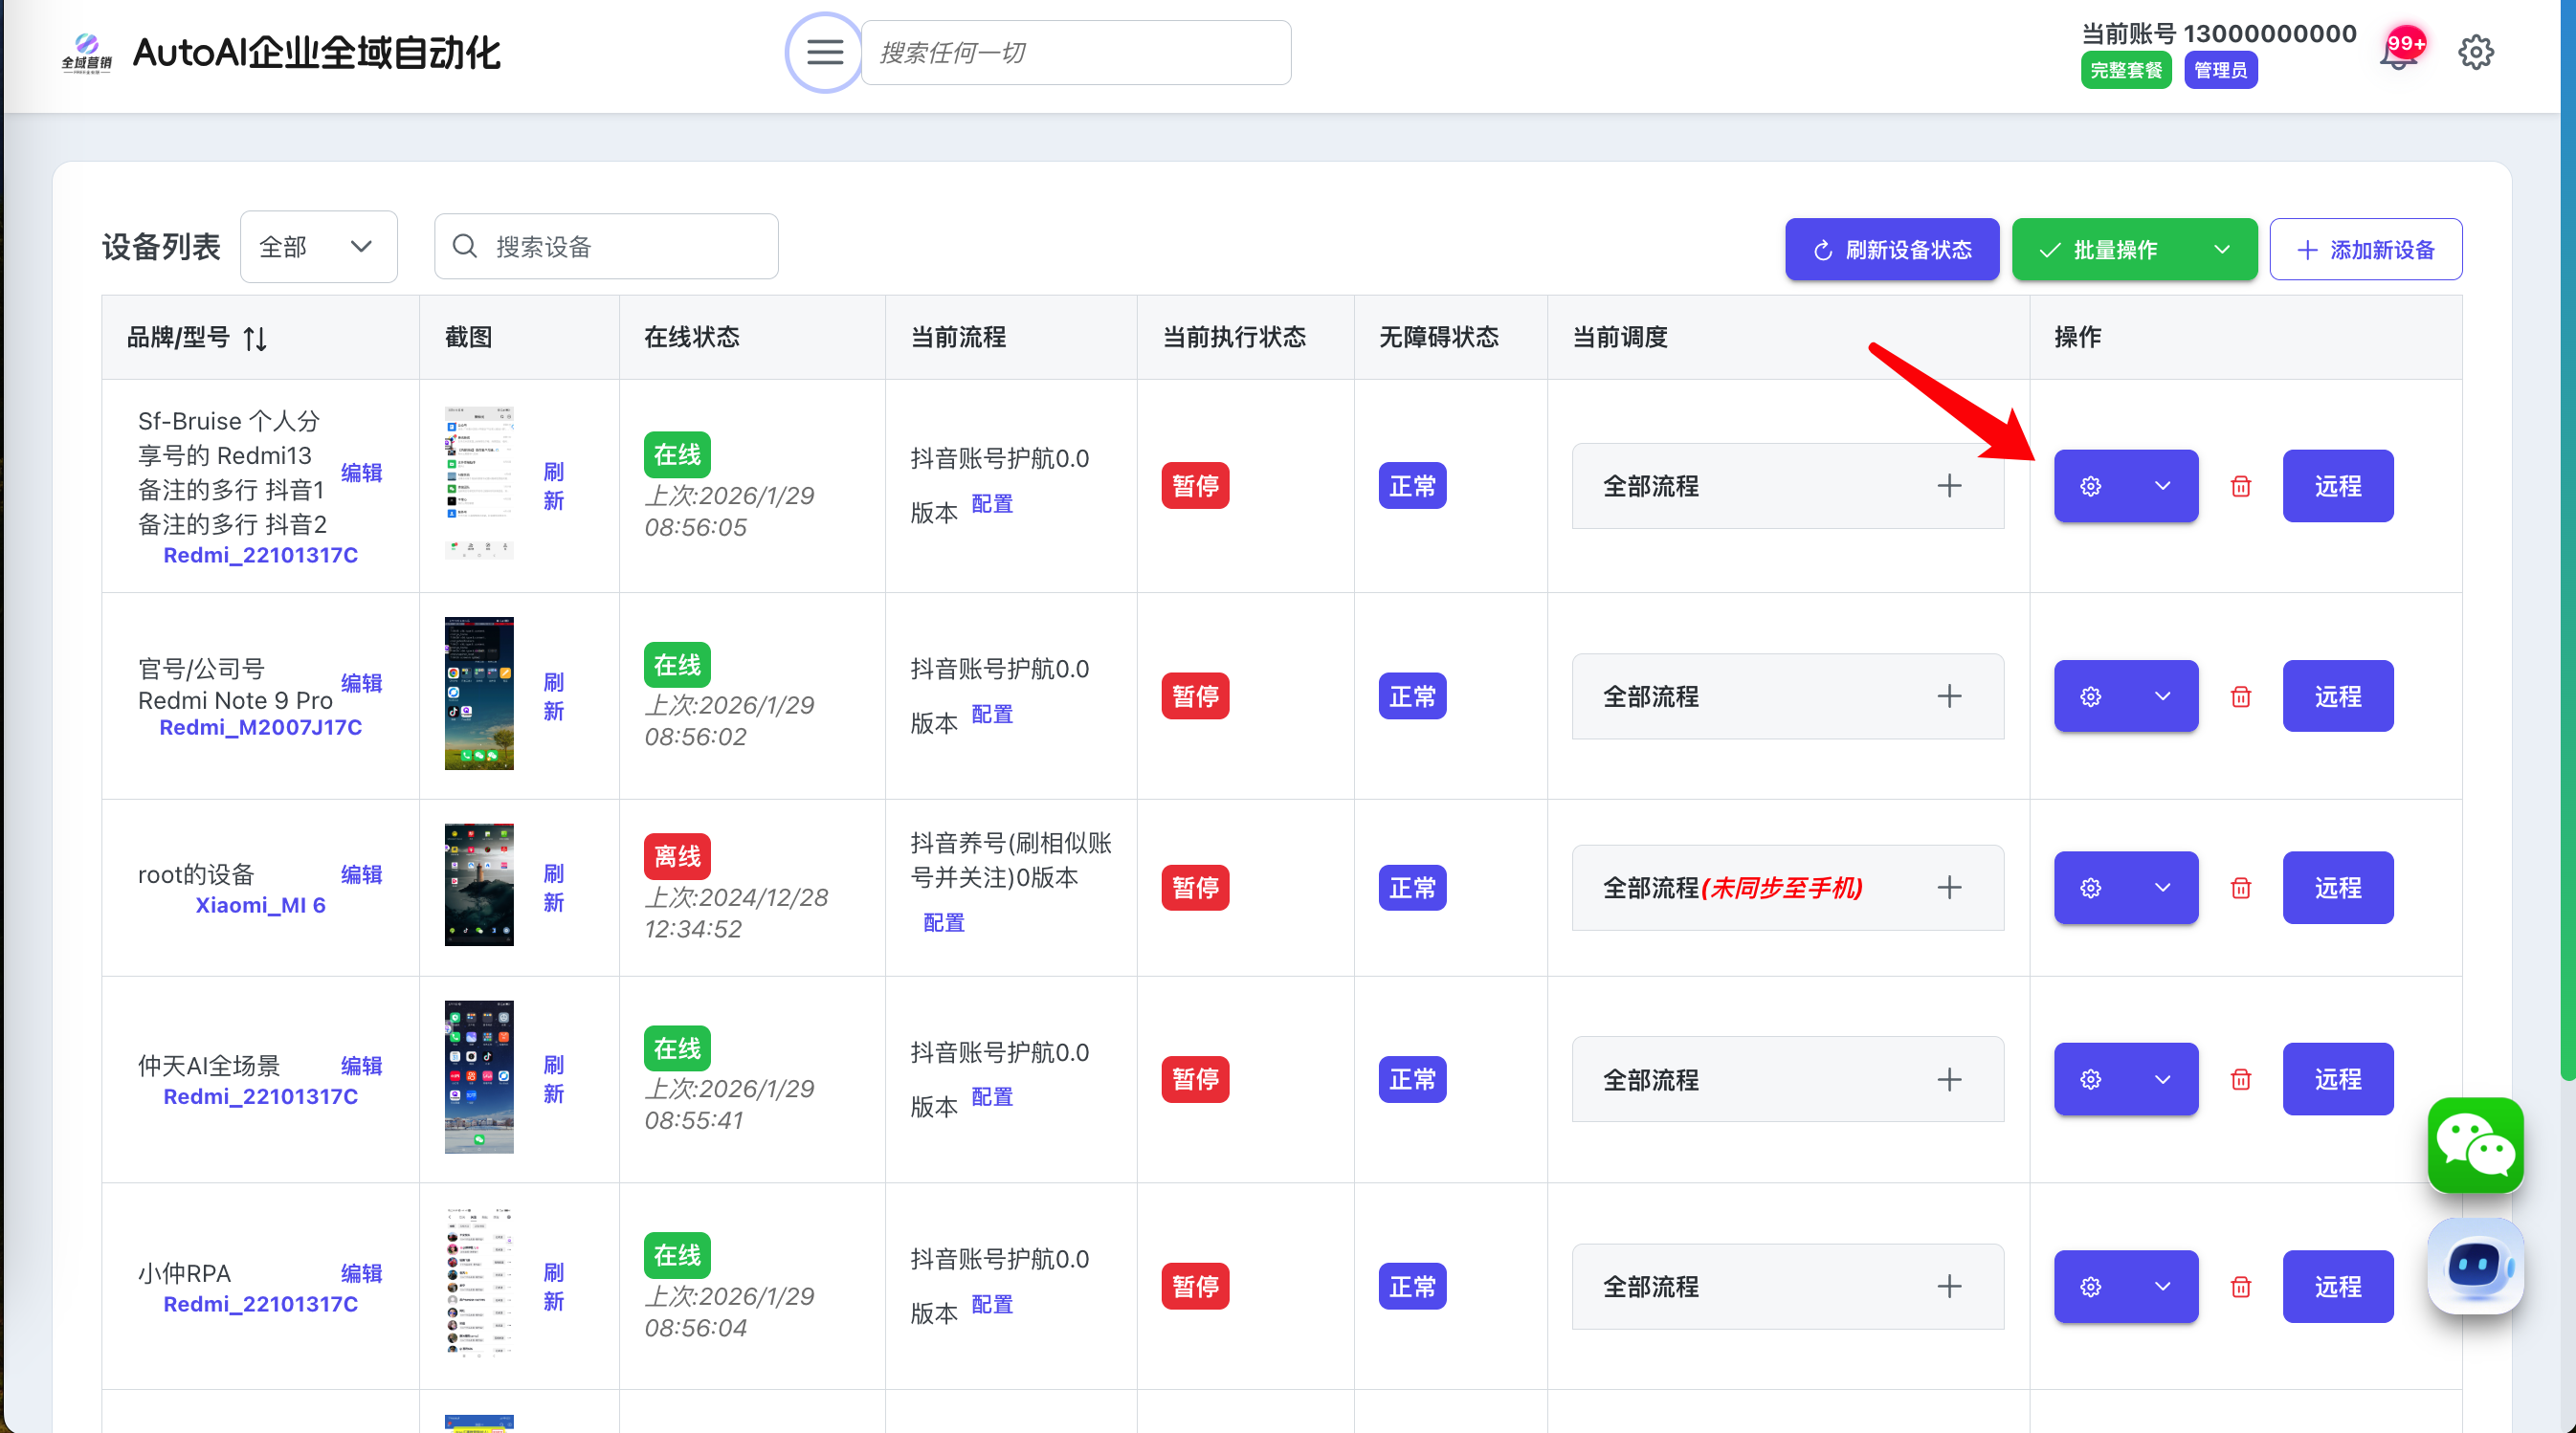Click 编辑 link for 小仲RPA device
The width and height of the screenshot is (2576, 1433).
tap(361, 1273)
